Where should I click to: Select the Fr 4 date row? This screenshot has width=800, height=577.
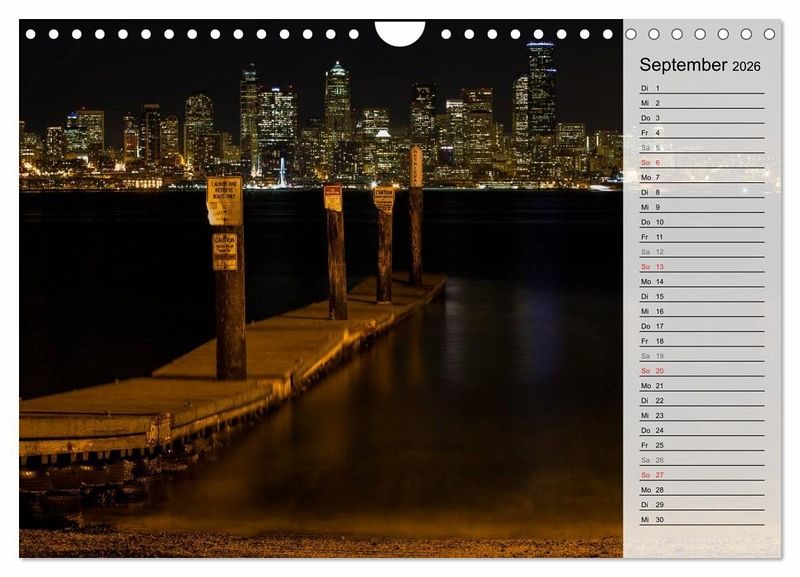point(701,133)
